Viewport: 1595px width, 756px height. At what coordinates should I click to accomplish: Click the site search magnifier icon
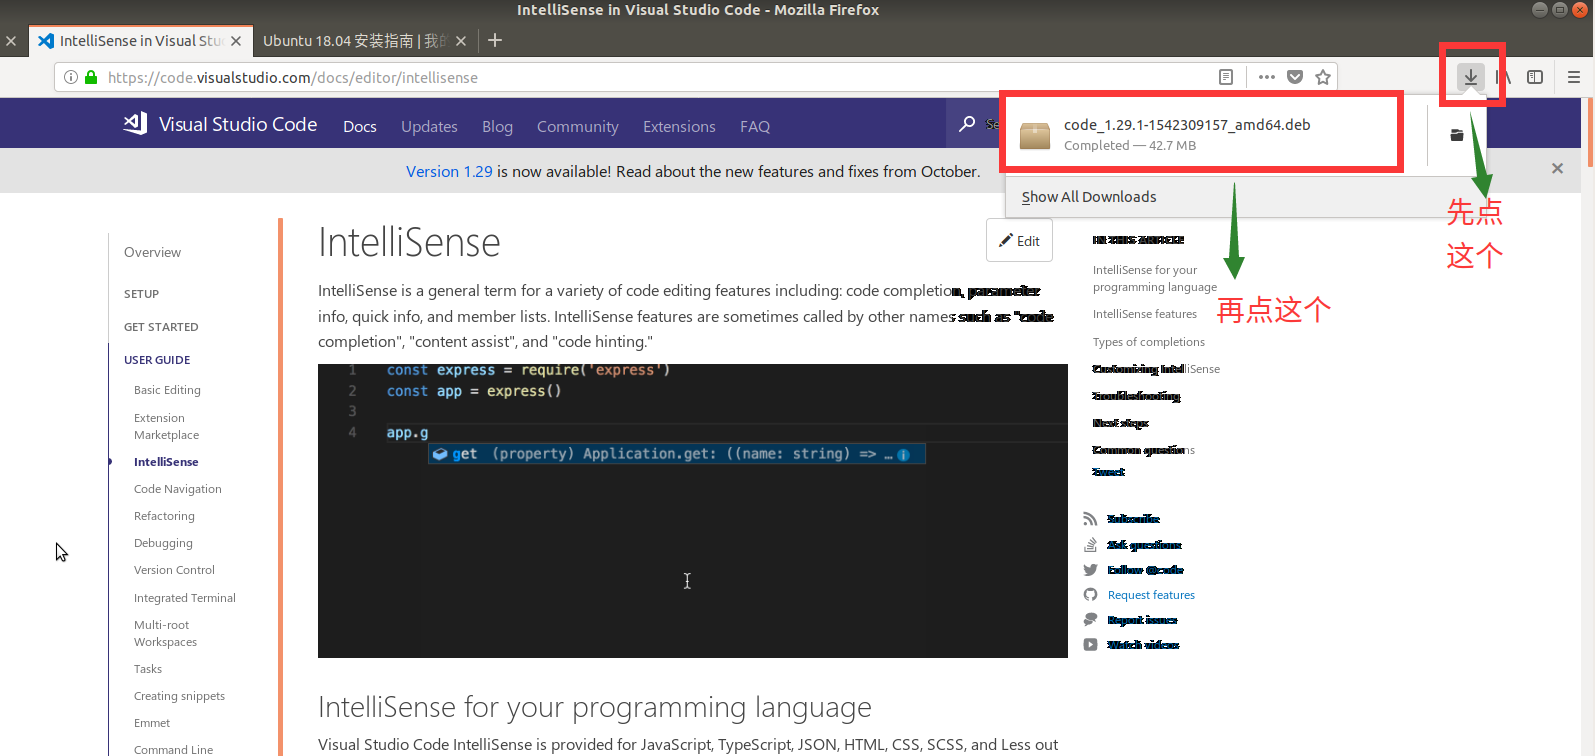click(967, 124)
